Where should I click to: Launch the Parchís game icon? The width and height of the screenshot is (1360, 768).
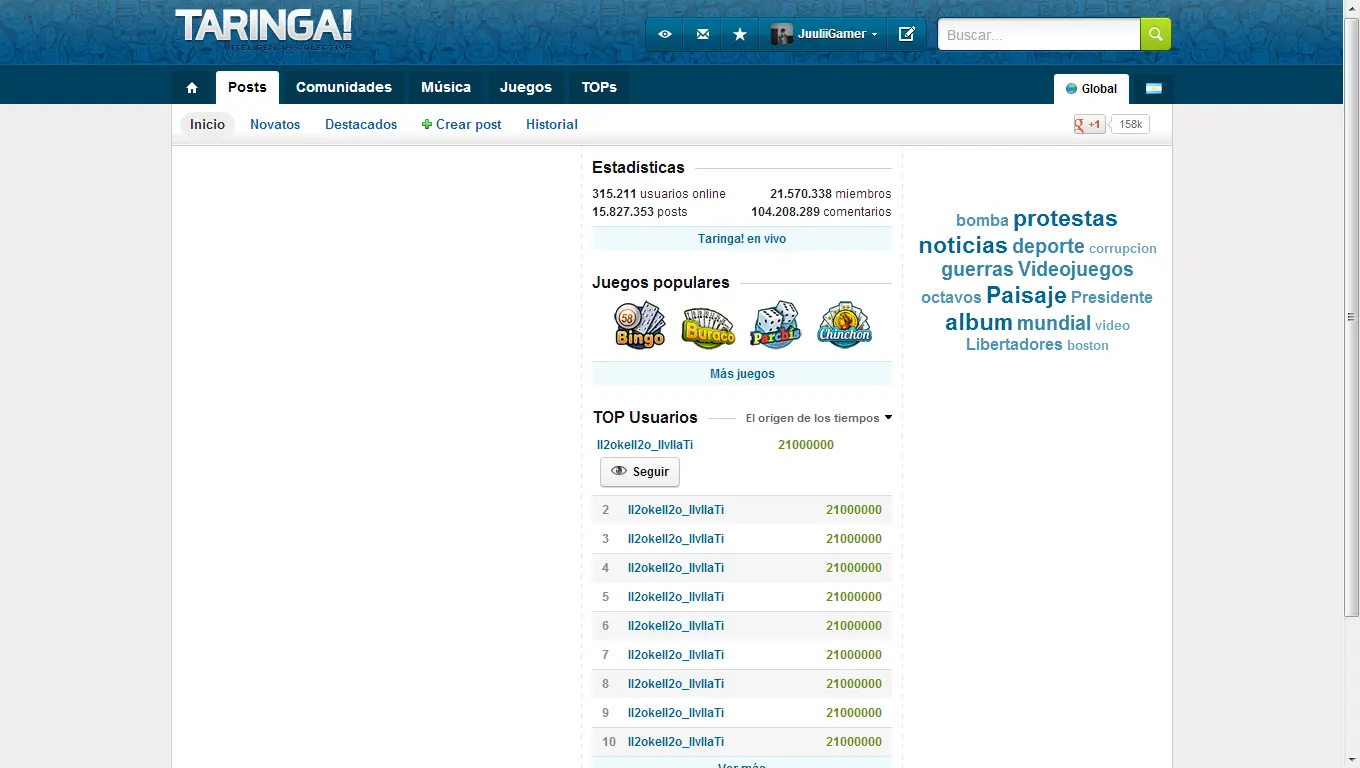776,325
